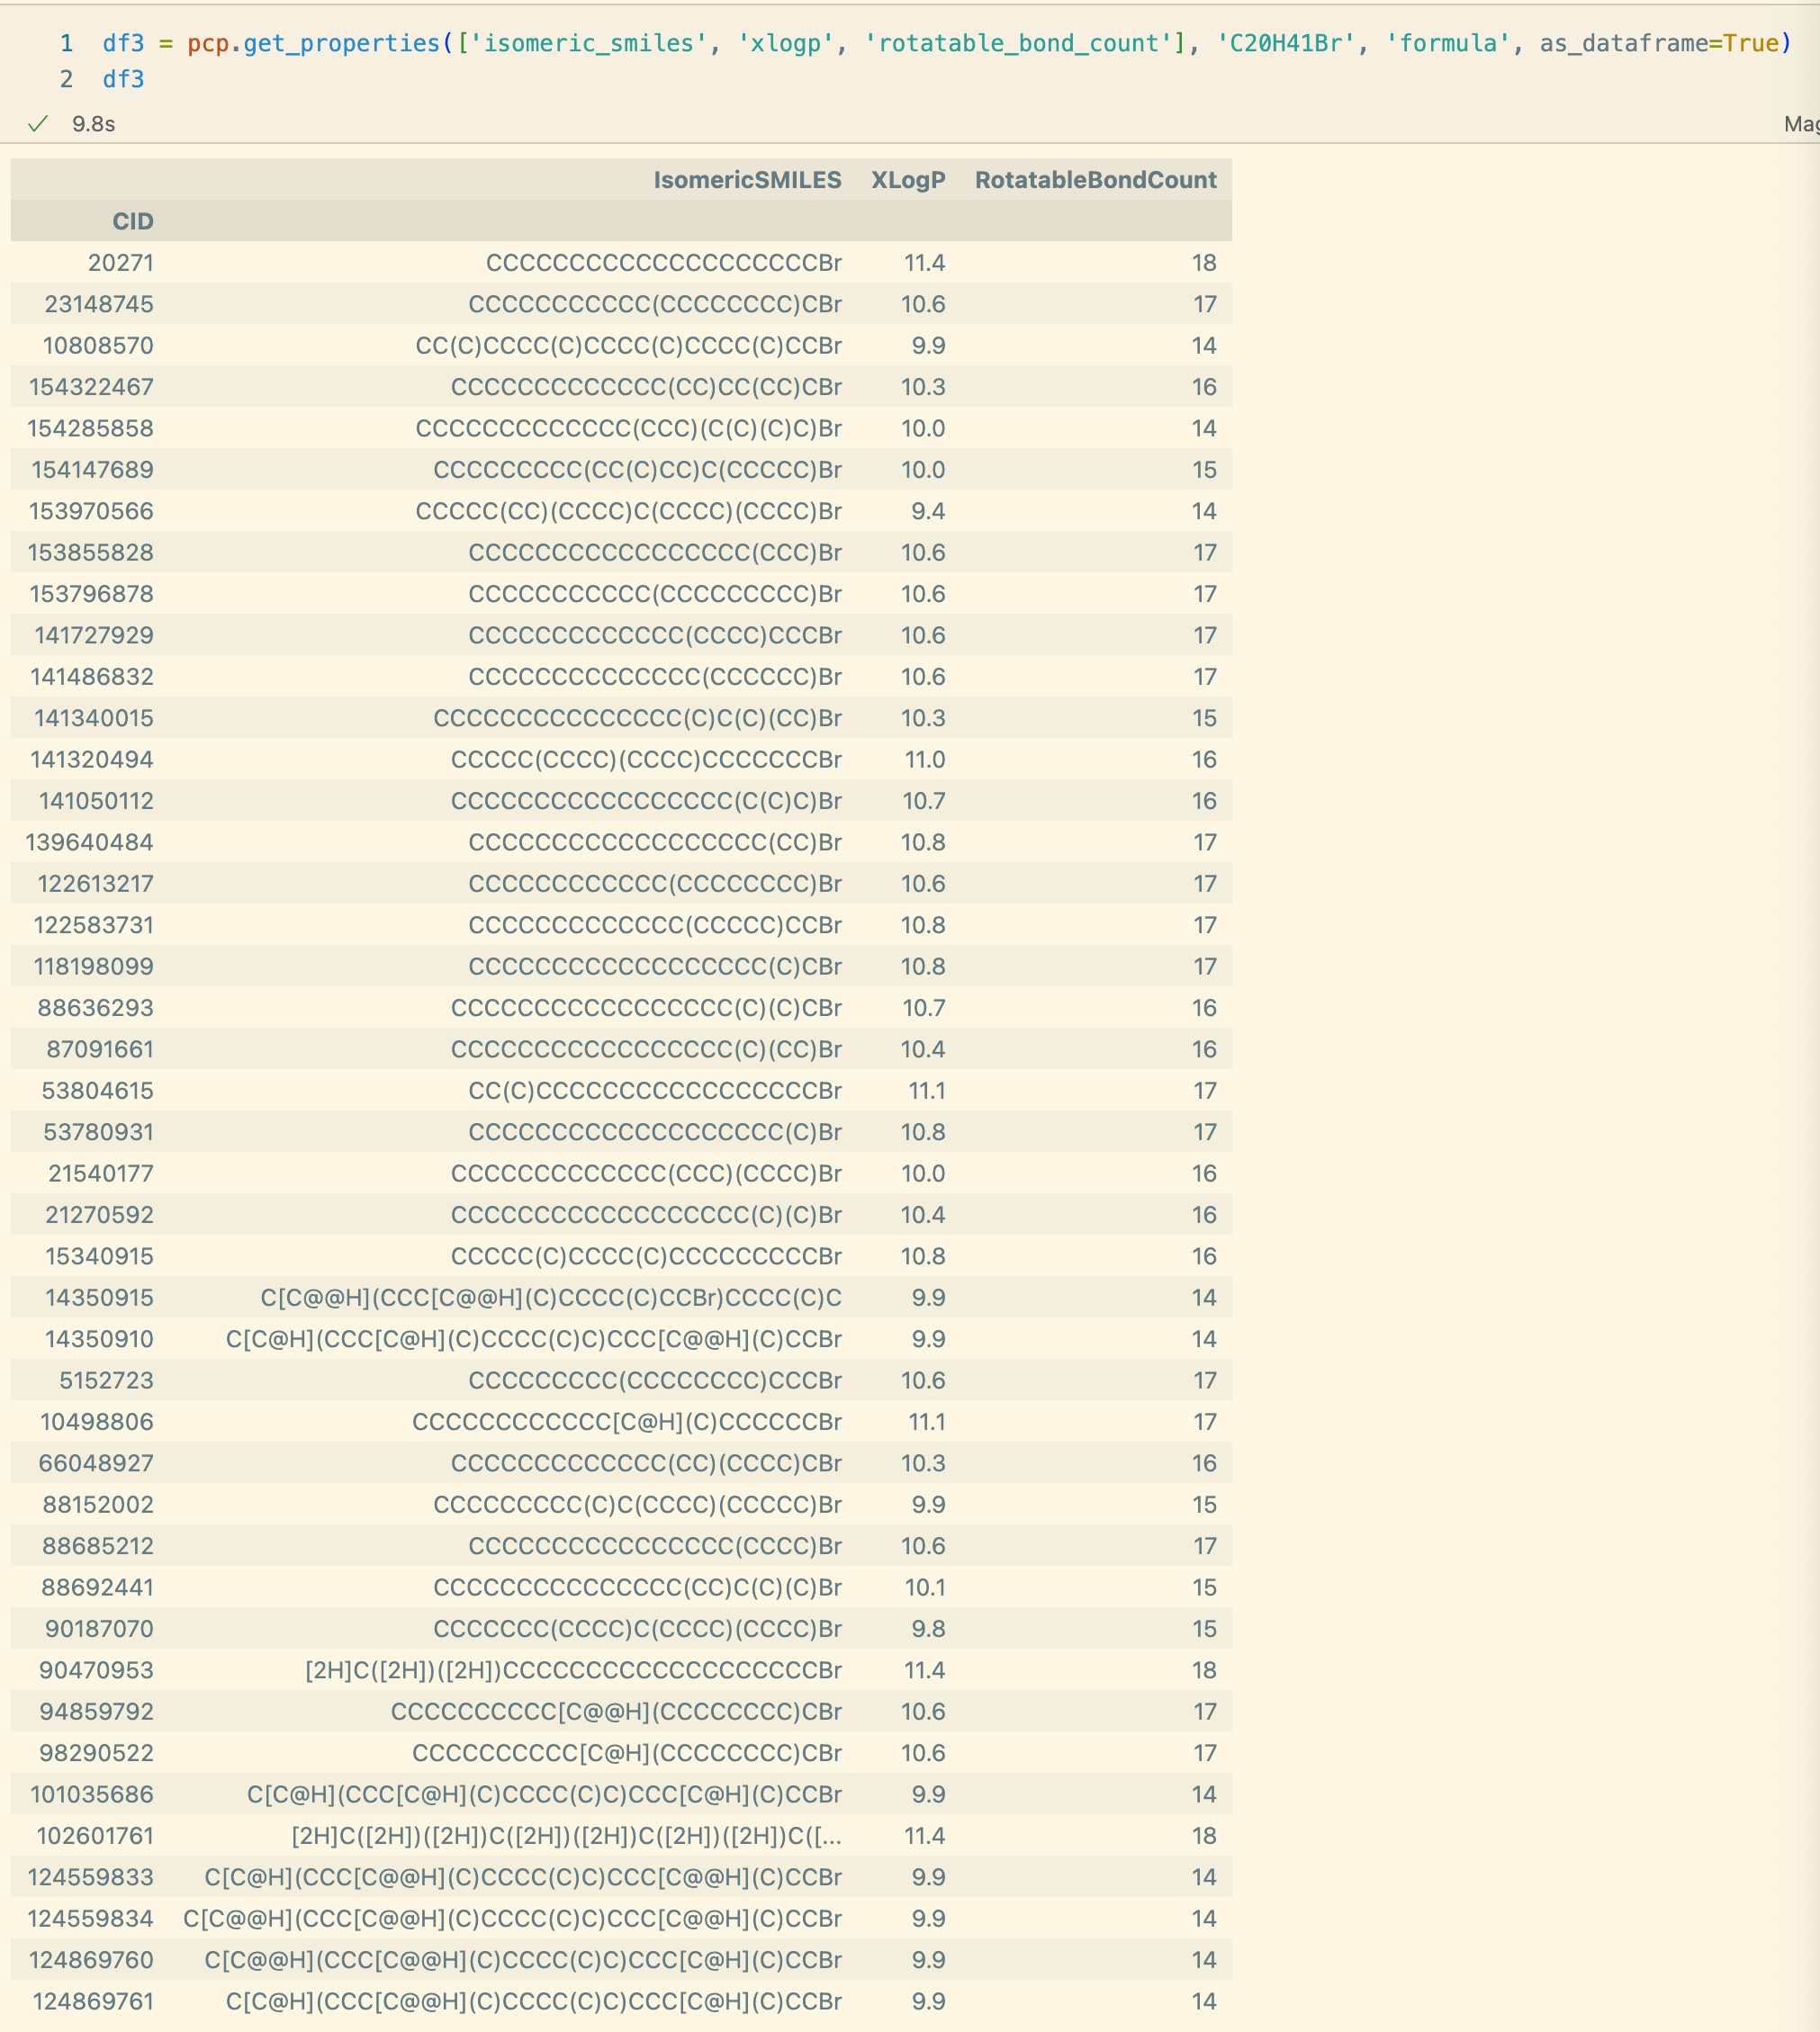Screen dimensions: 1820x2032
Task: Click XLogP value 9.4 for CID 153970566
Action: [x=928, y=511]
